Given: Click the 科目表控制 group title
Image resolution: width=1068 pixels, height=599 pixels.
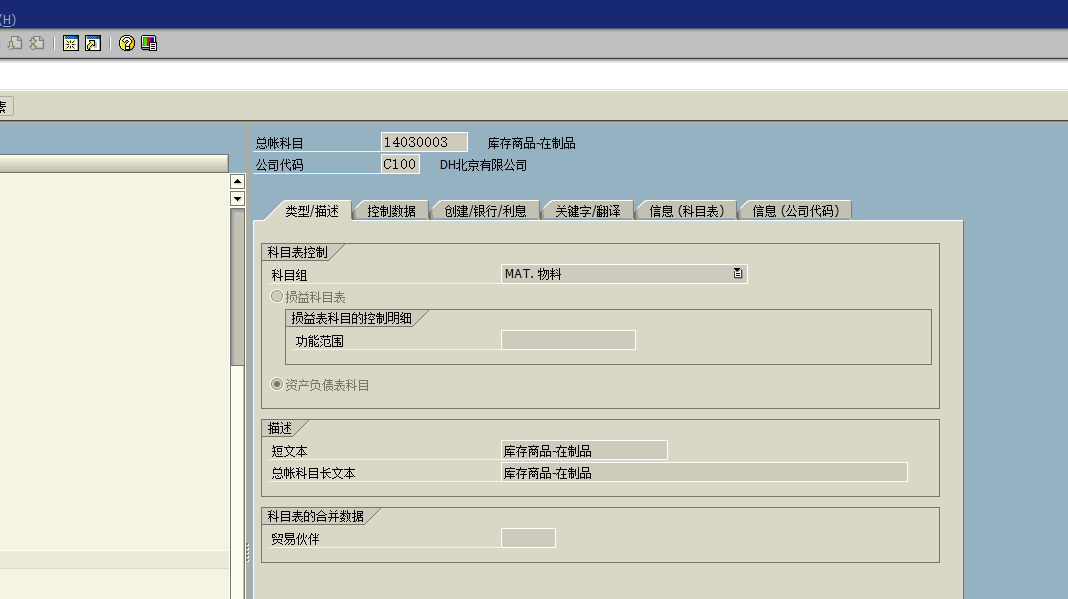Looking at the screenshot, I should coord(297,252).
